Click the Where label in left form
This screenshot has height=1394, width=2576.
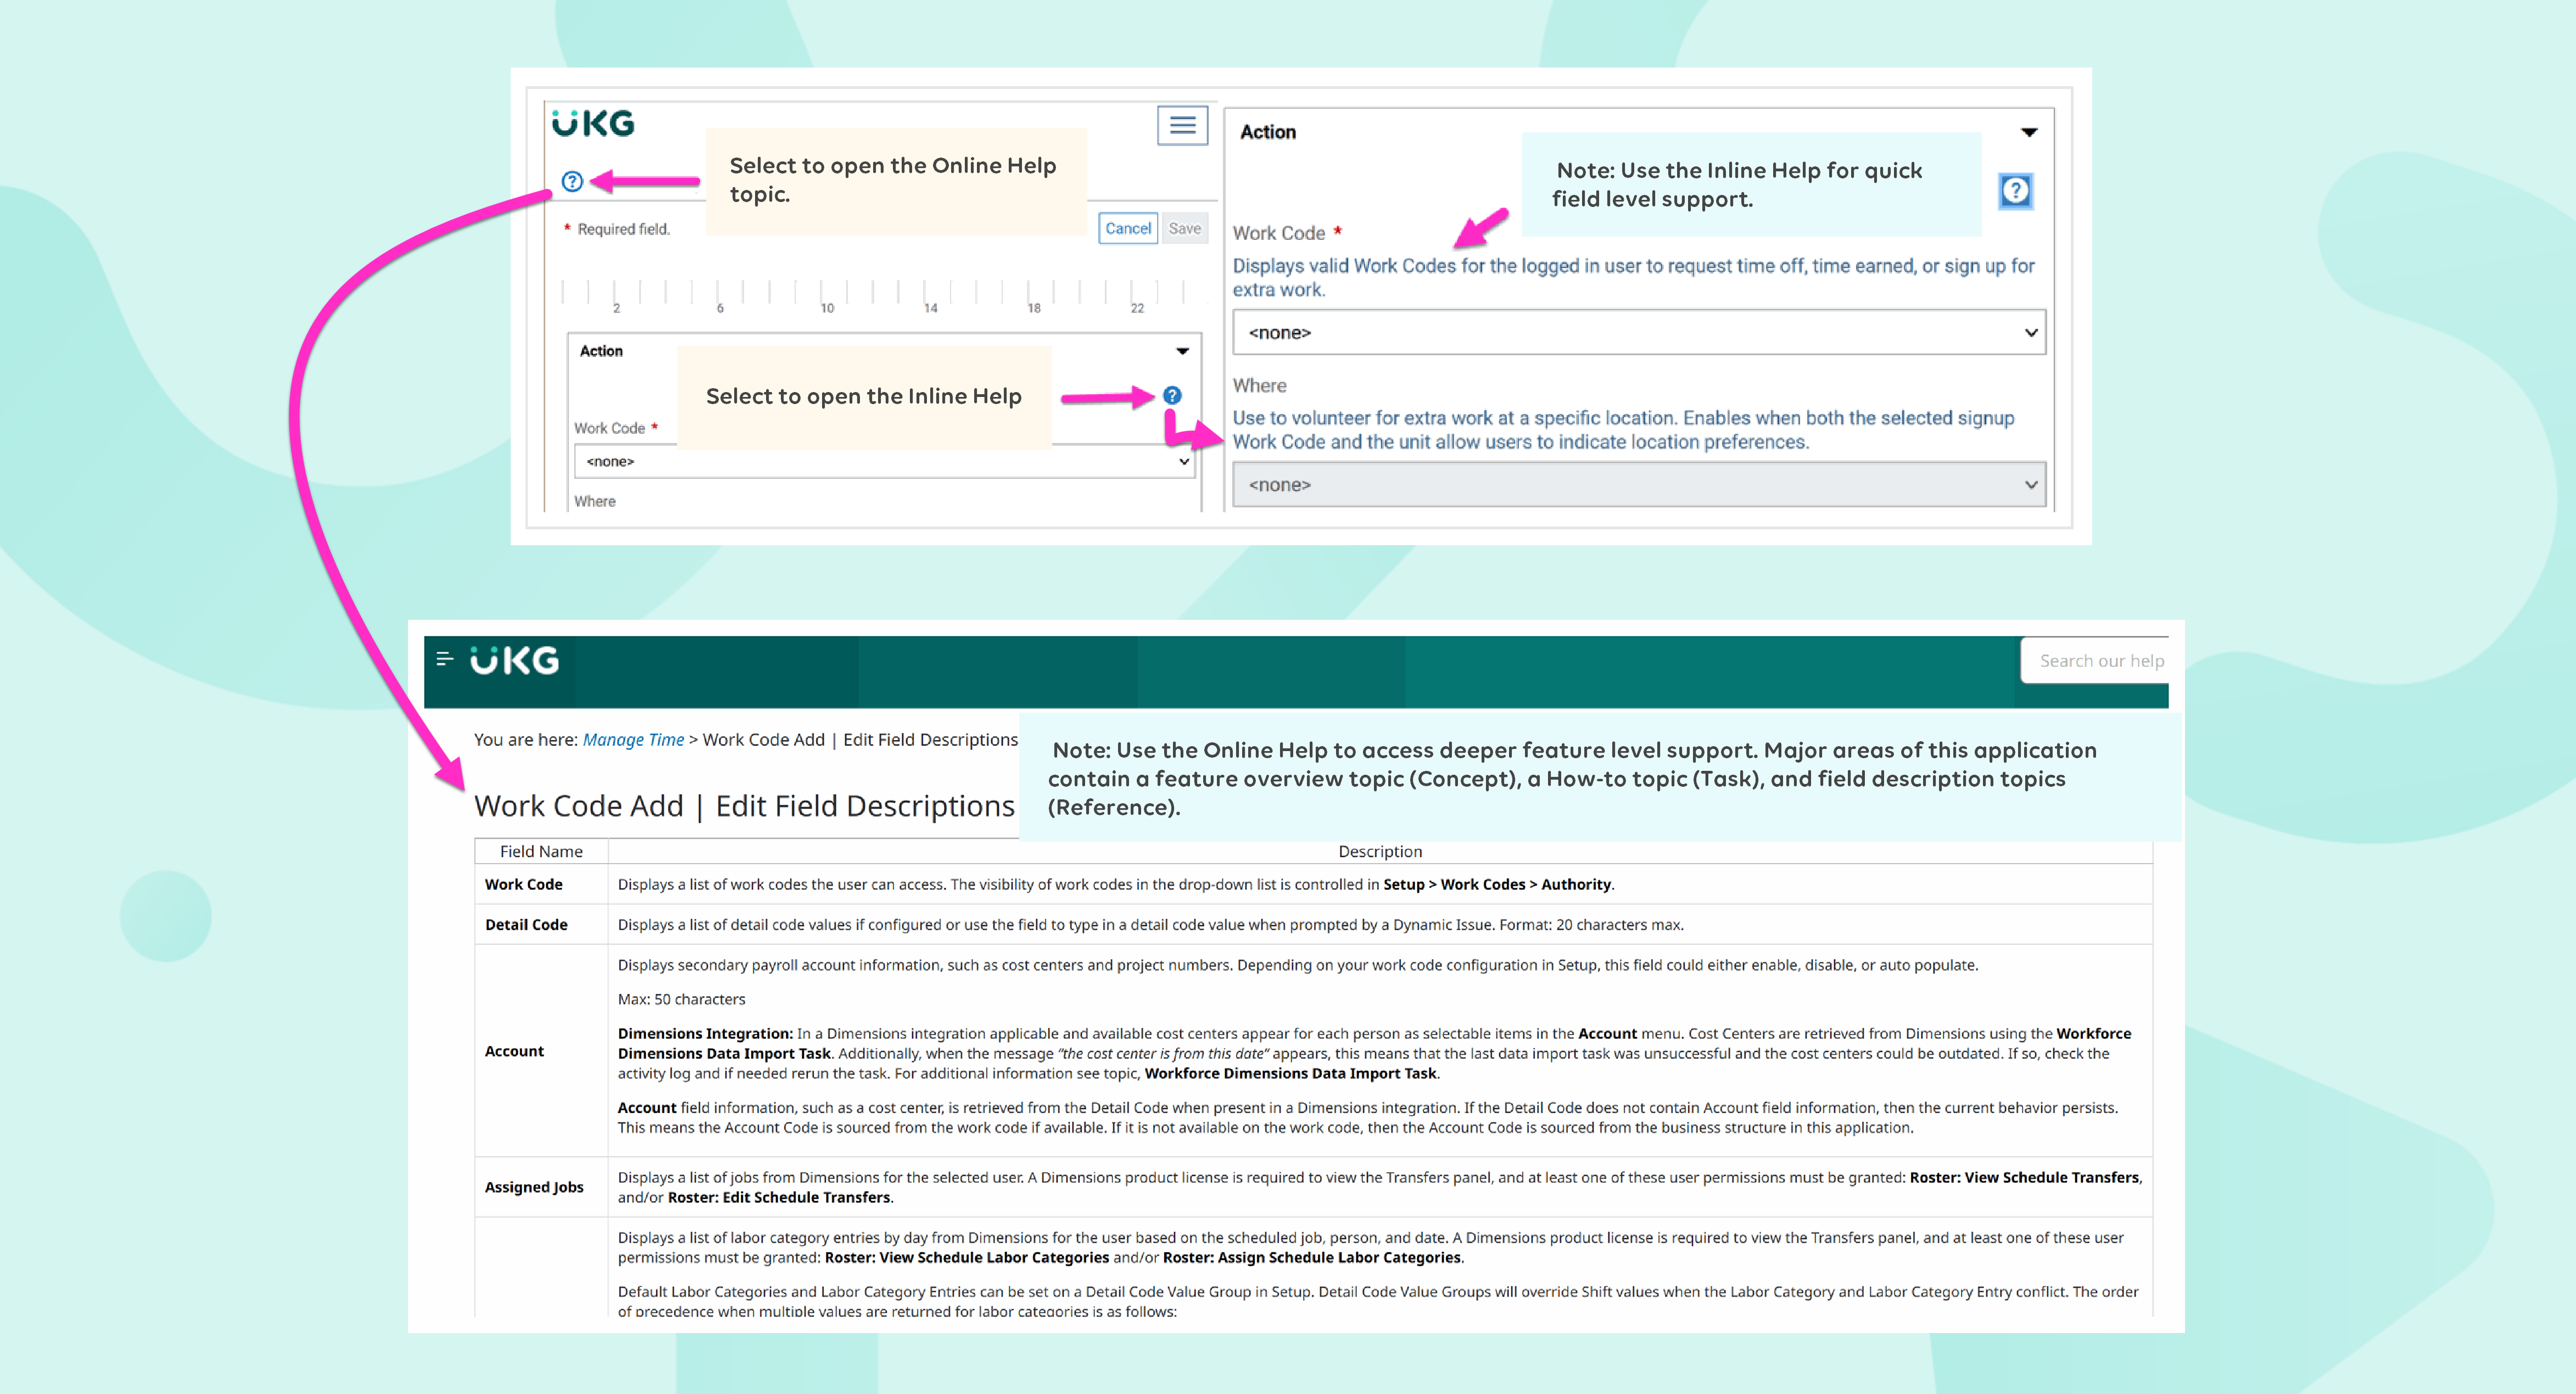[x=595, y=501]
